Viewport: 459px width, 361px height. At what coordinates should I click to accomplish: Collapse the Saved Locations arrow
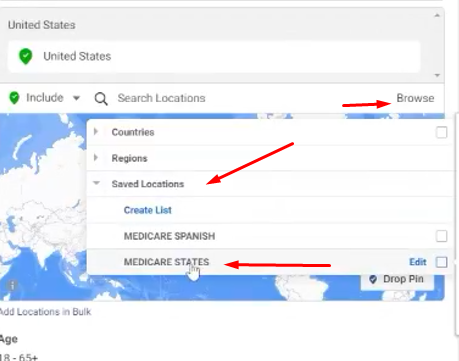96,183
